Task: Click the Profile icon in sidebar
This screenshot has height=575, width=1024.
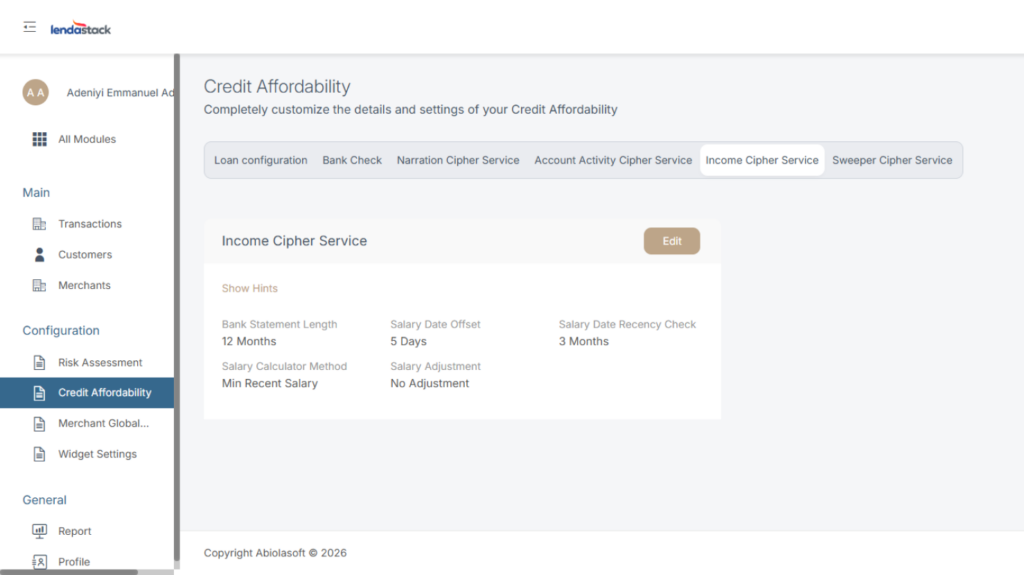Action: click(x=40, y=561)
